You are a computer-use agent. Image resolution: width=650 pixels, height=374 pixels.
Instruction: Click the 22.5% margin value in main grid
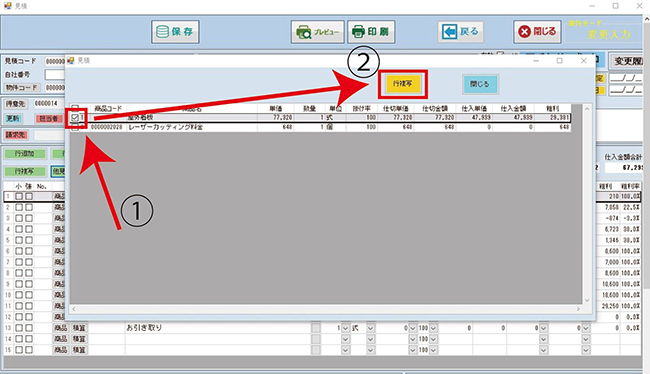(631, 207)
